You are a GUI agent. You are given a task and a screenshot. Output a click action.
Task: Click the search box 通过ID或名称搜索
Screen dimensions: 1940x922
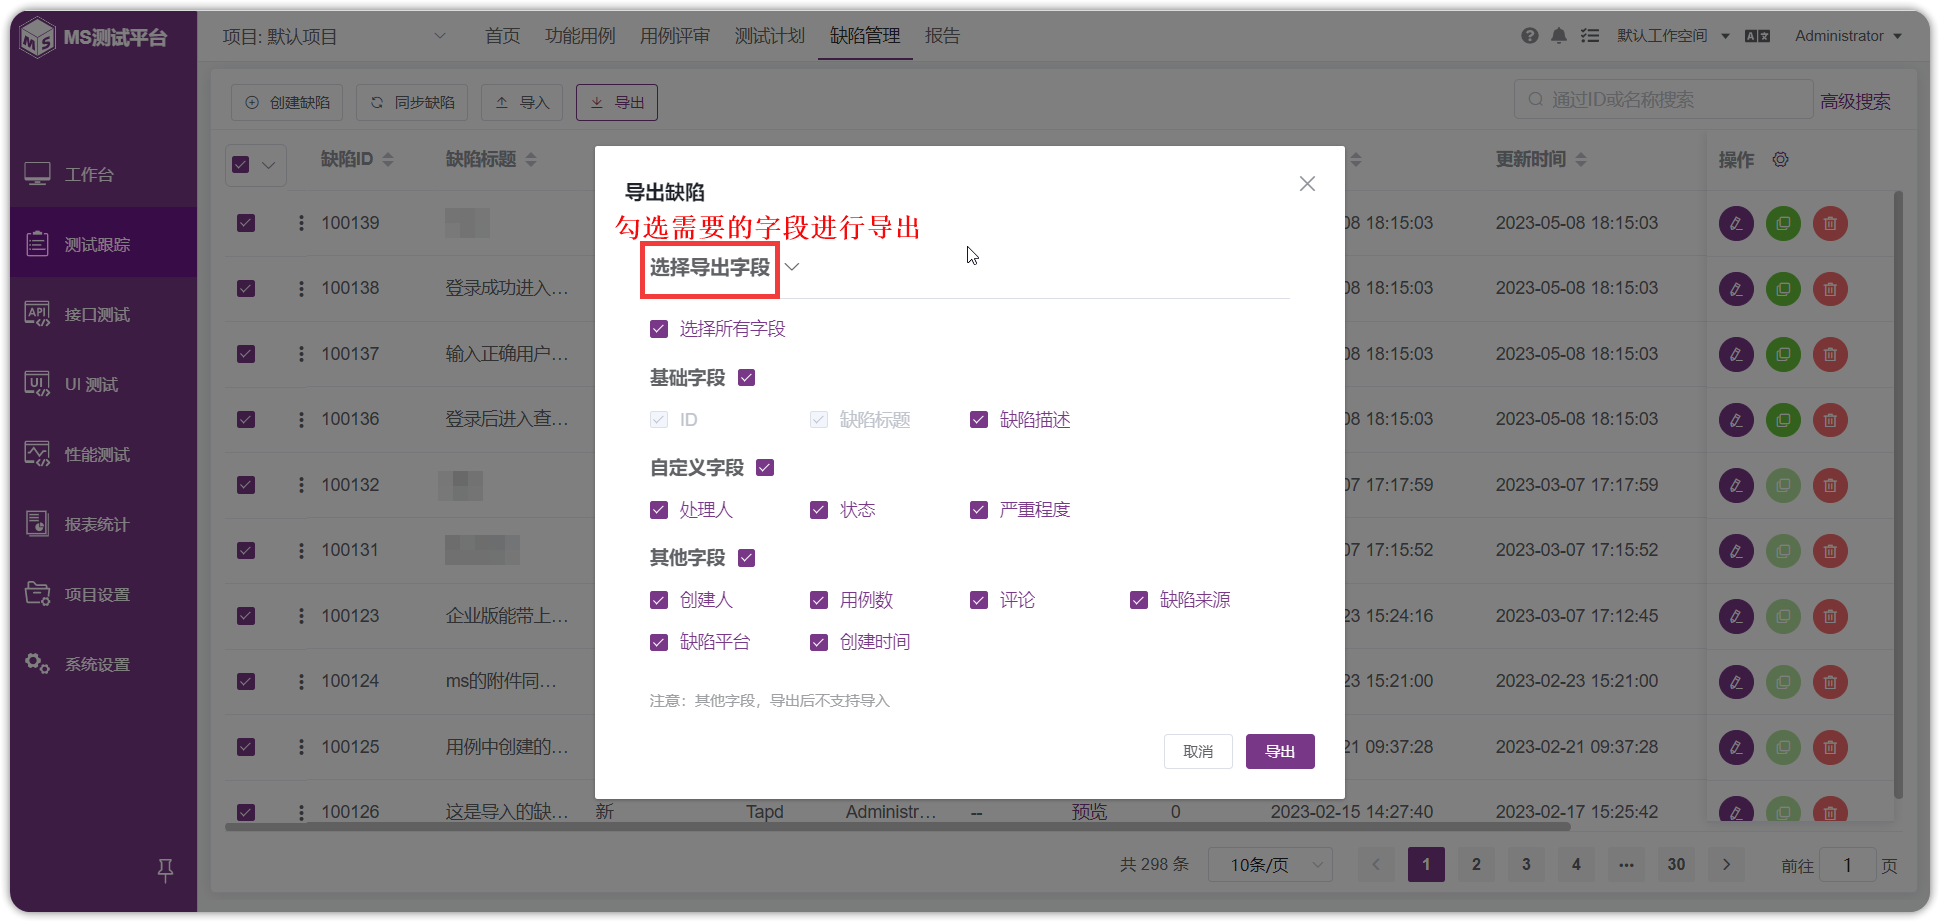point(1664,100)
